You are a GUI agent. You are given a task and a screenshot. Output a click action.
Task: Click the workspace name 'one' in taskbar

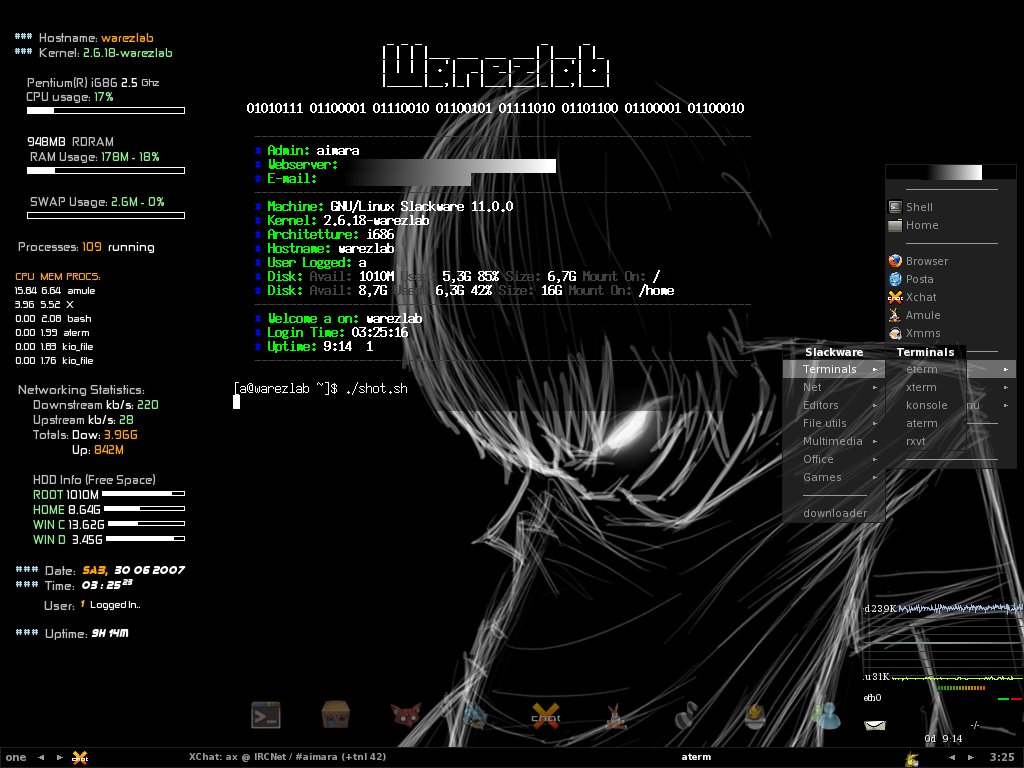tap(16, 758)
